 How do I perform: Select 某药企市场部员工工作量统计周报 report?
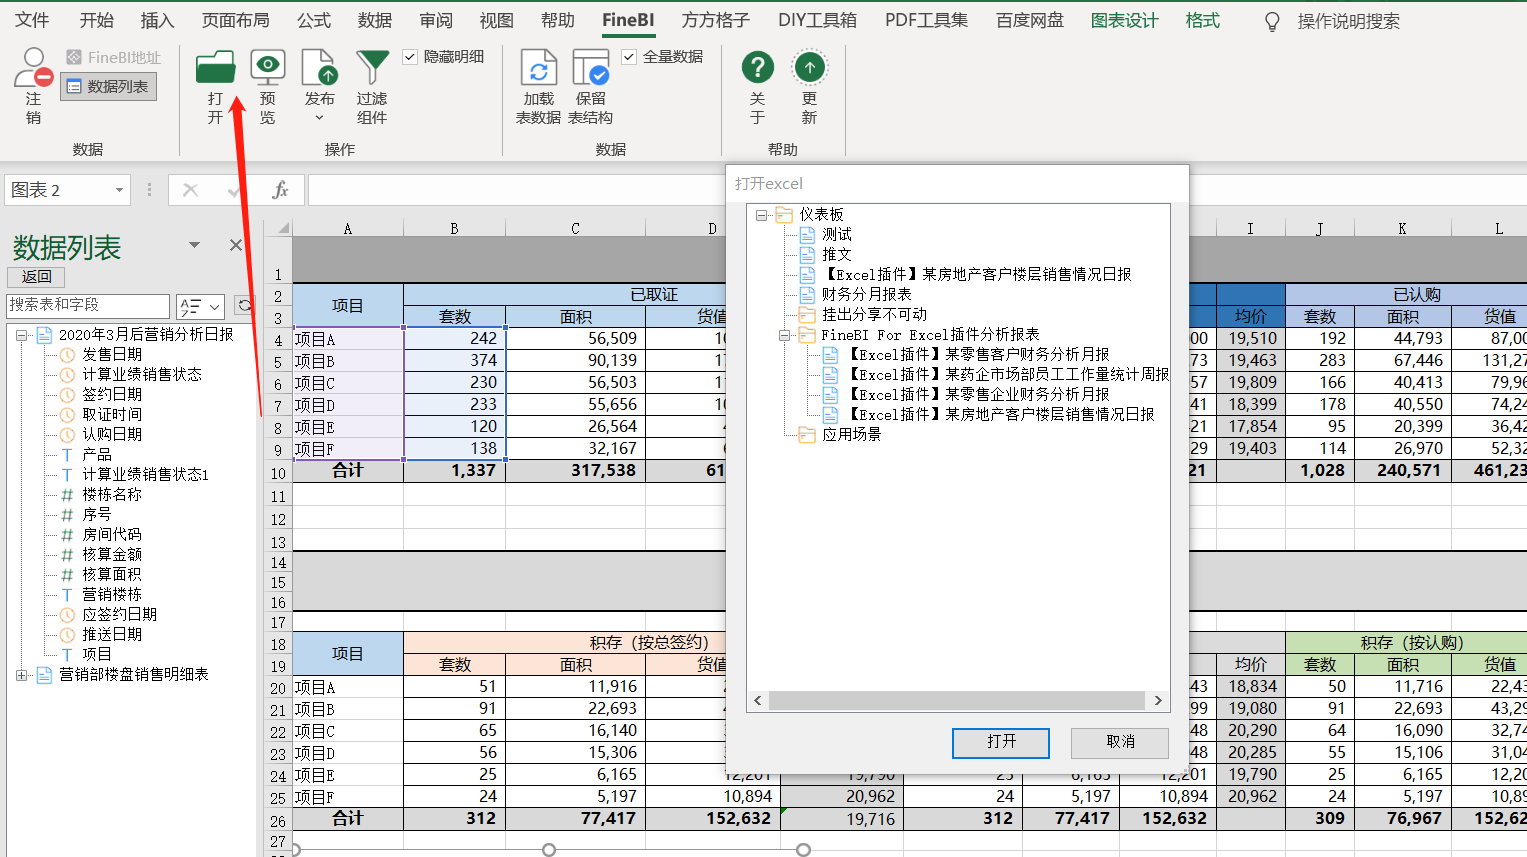tap(1007, 375)
